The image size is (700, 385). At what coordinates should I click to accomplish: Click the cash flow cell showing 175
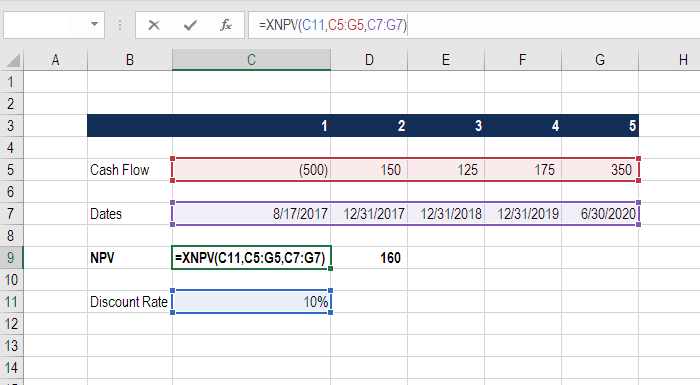[523, 170]
